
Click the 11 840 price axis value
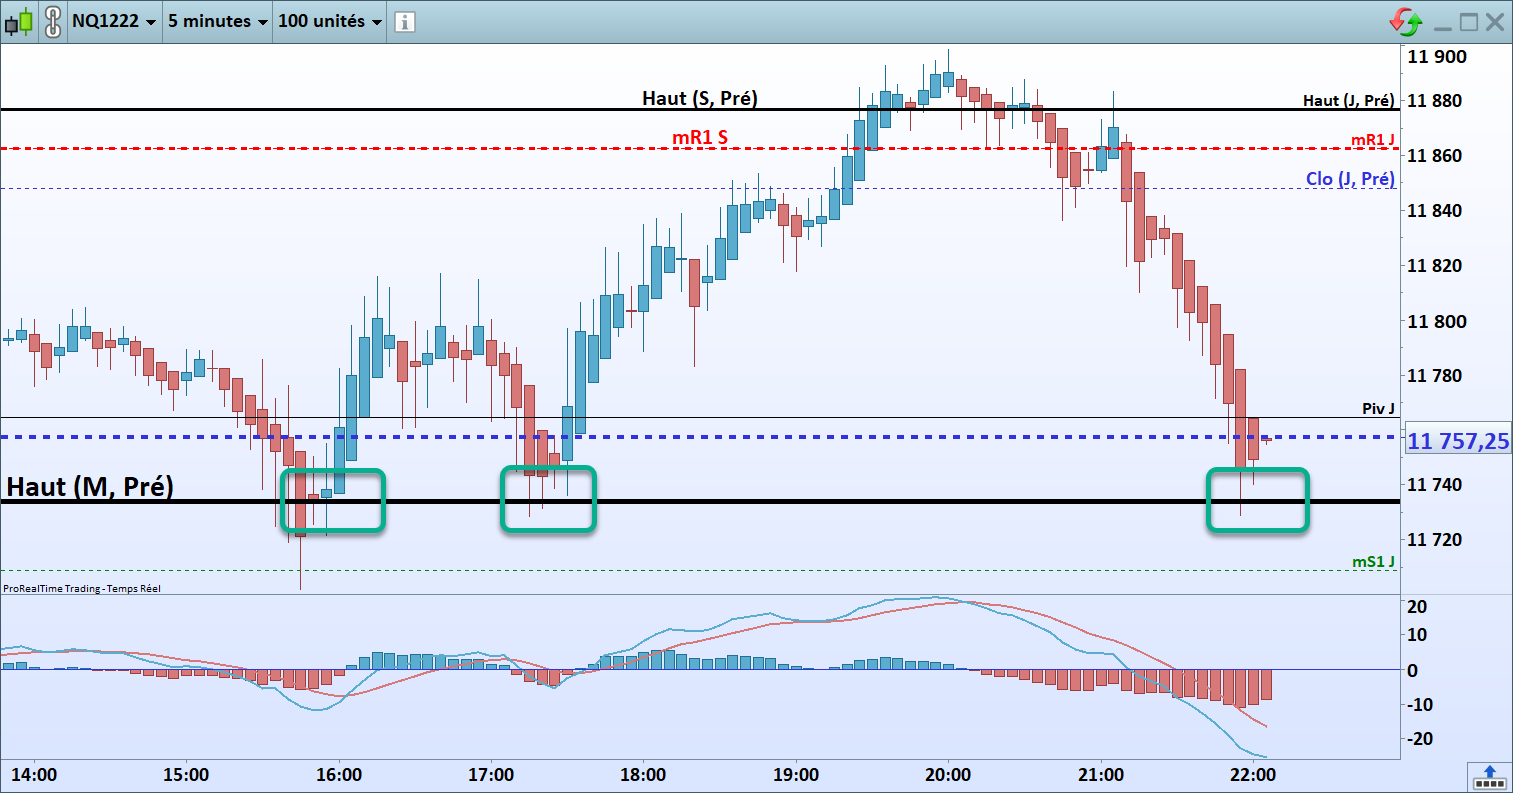point(1437,211)
